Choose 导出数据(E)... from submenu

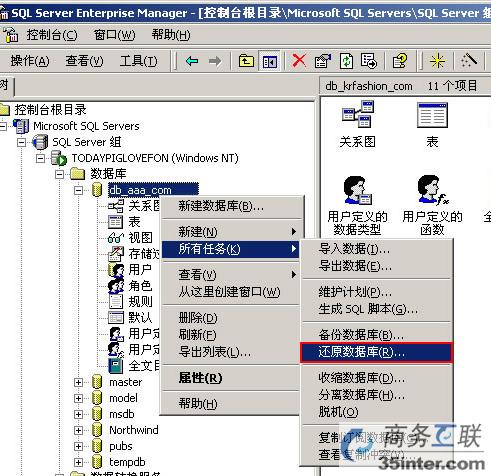(376, 266)
